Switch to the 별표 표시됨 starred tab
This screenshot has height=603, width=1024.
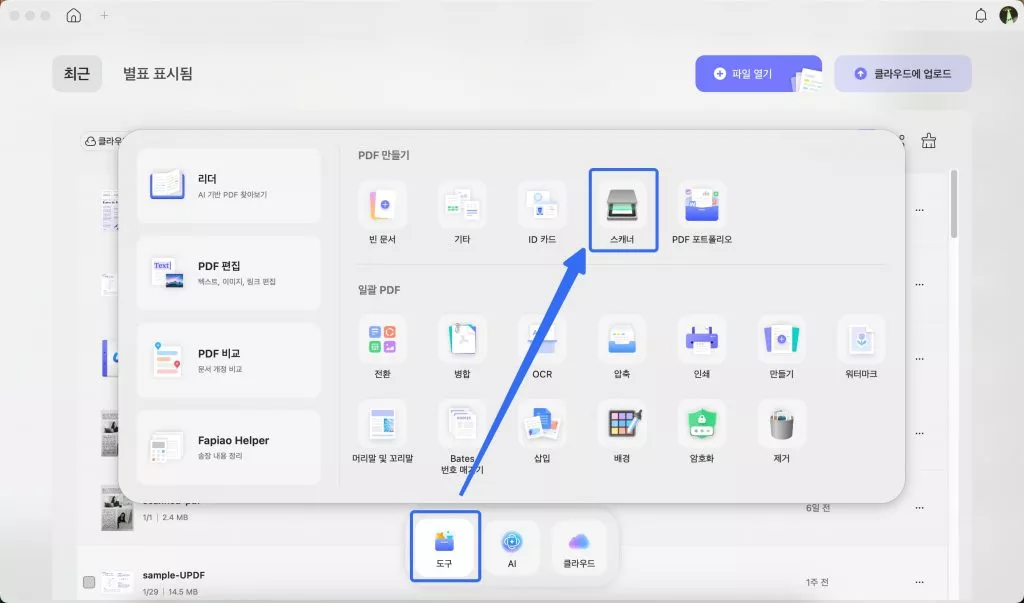157,74
